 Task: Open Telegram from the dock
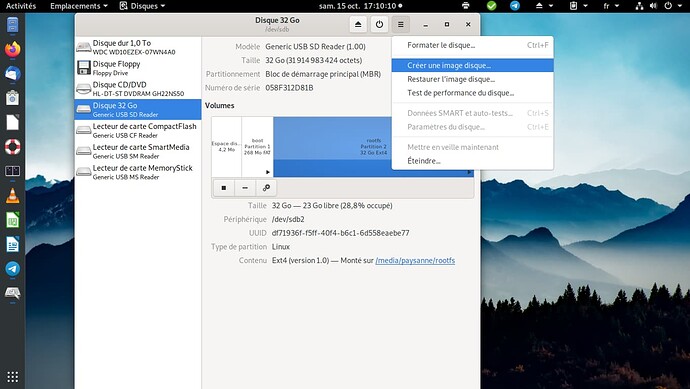point(12,268)
